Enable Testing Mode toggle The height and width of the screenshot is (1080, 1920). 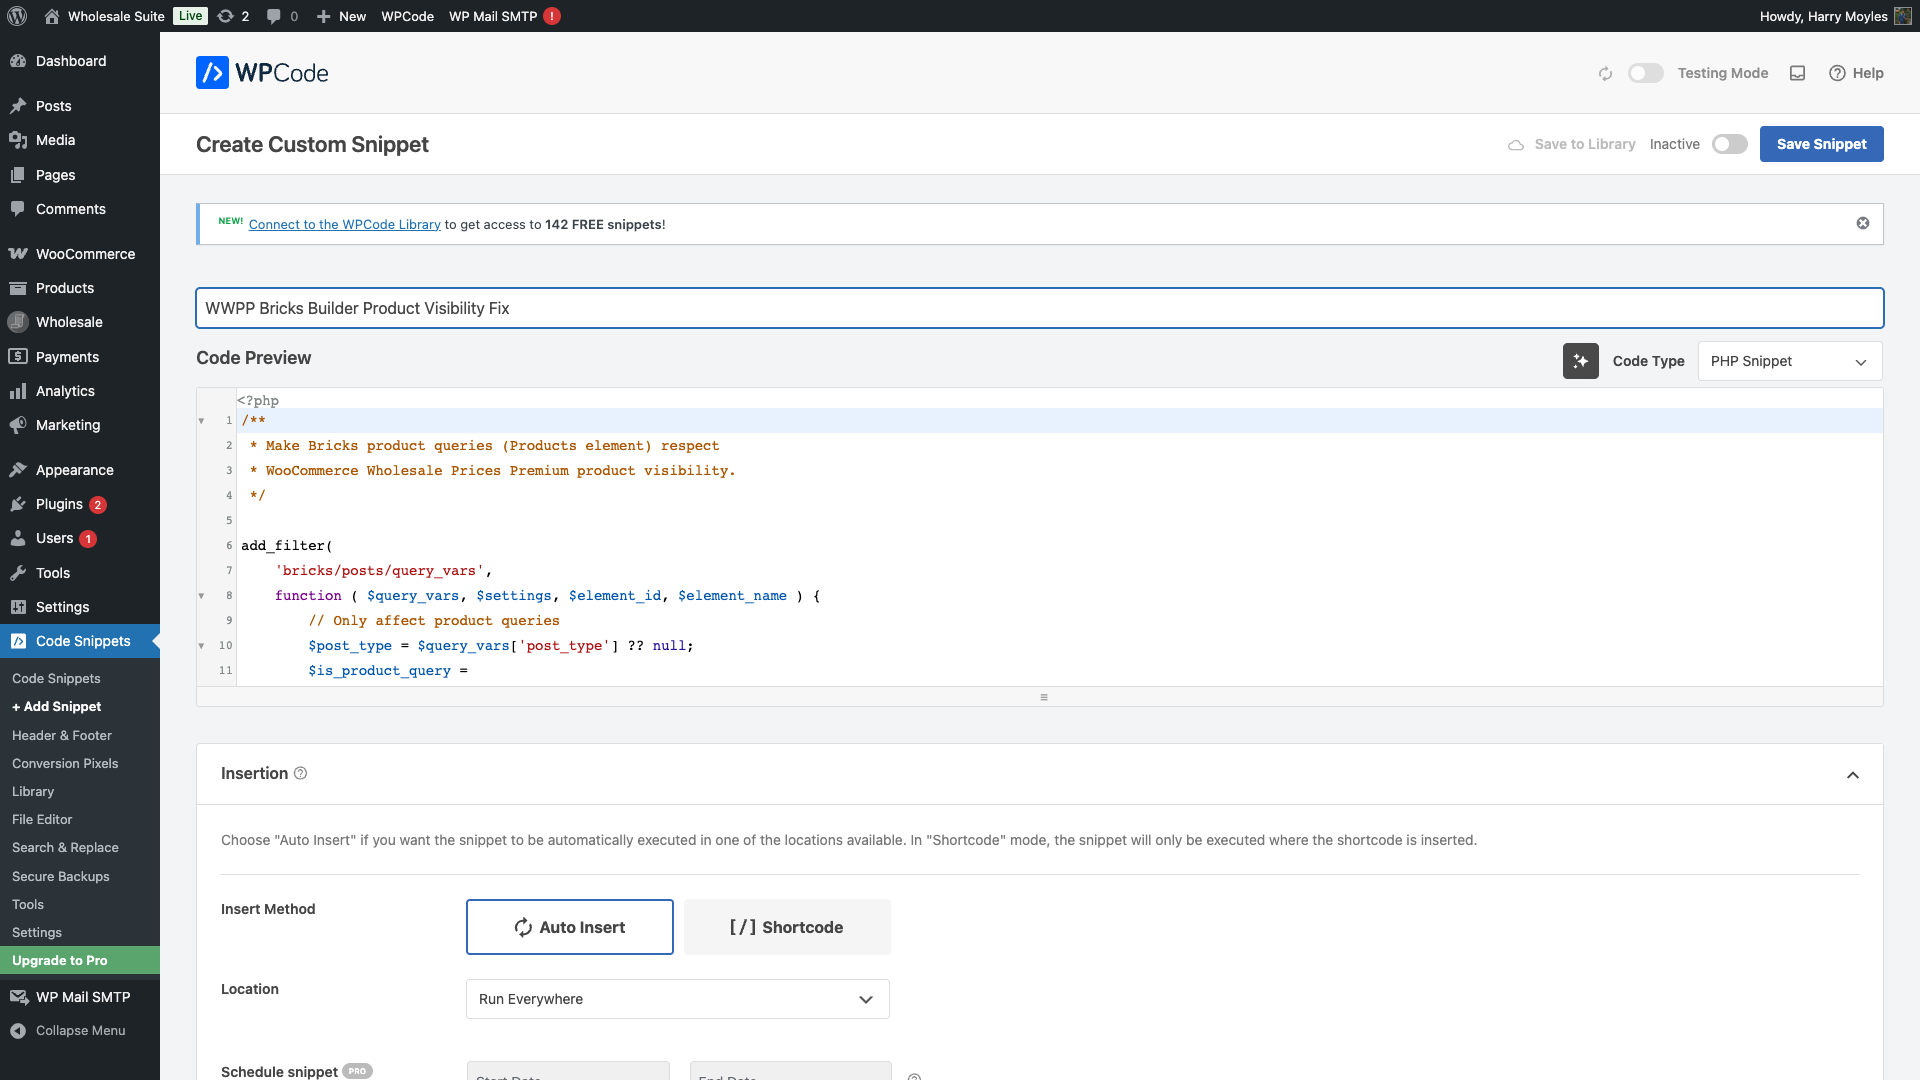point(1645,73)
